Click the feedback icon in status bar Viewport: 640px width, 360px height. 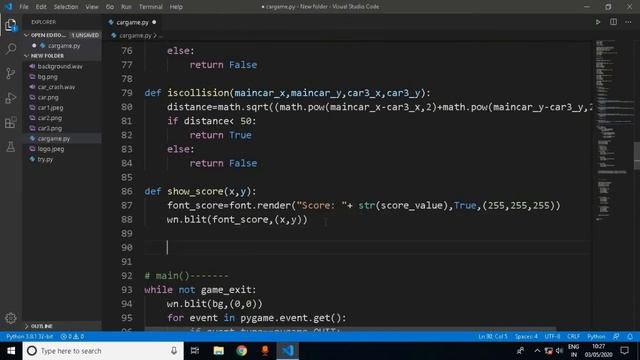(616, 336)
